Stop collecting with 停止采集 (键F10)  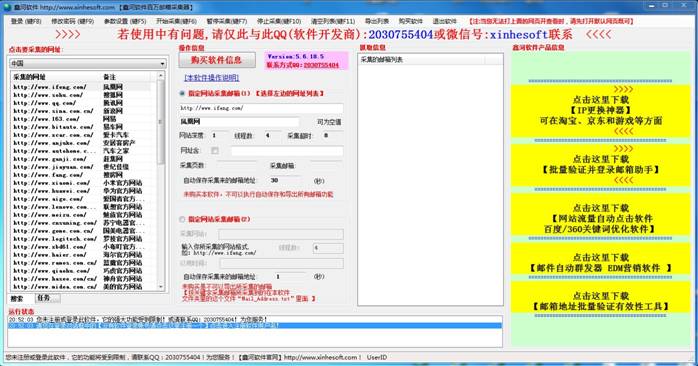click(279, 21)
